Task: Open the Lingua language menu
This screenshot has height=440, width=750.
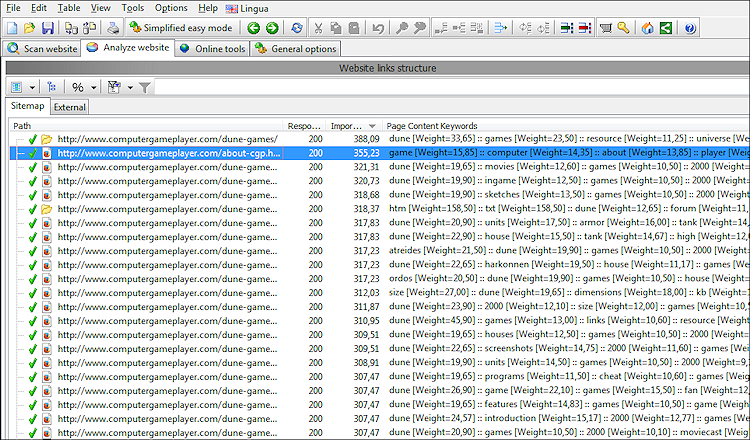Action: [247, 8]
